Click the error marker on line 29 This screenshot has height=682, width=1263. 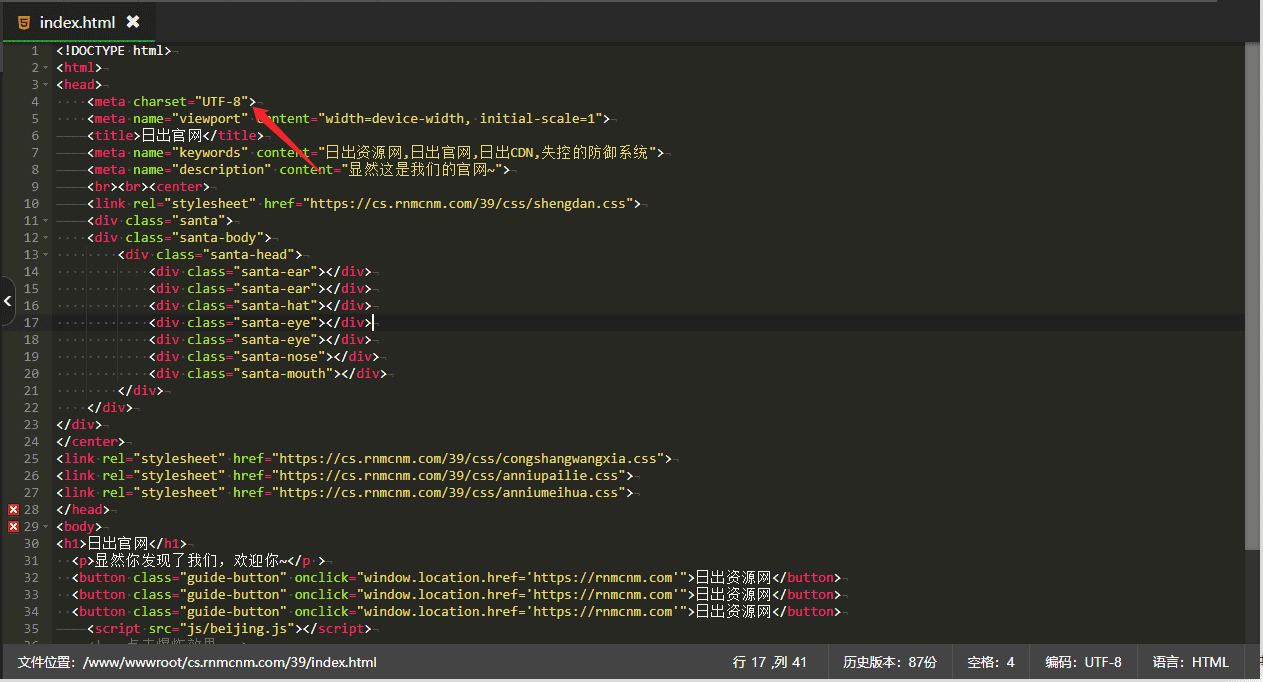(x=13, y=527)
